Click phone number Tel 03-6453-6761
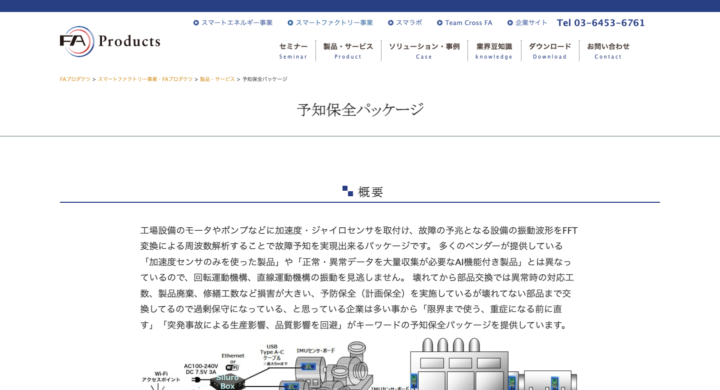Image resolution: width=720 pixels, height=390 pixels. [601, 23]
